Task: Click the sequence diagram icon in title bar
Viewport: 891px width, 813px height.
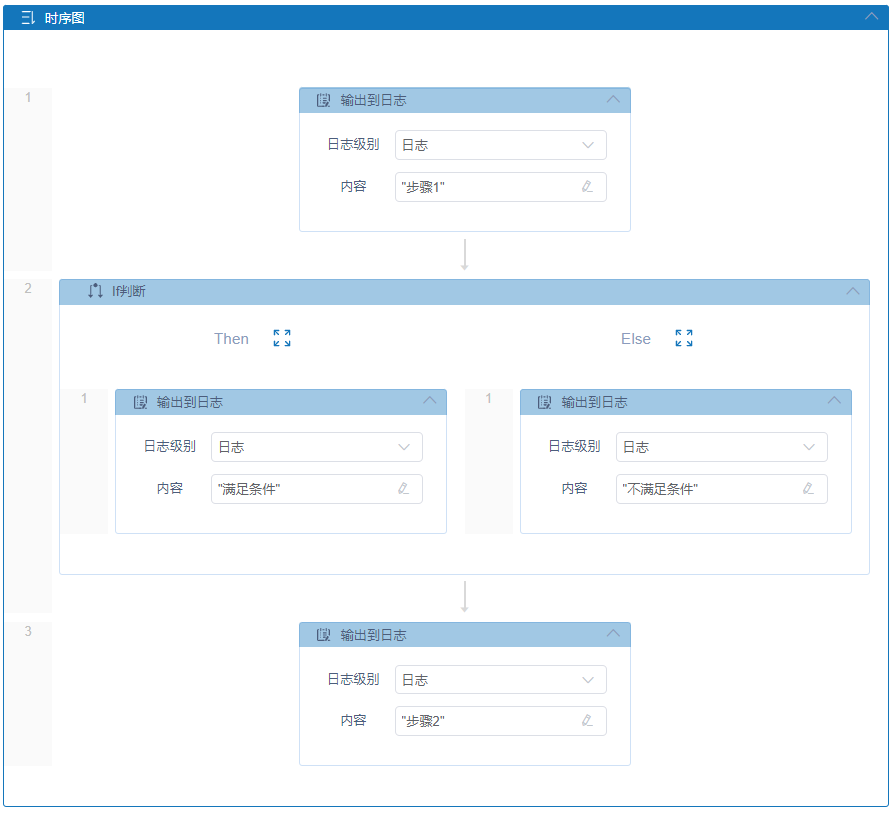Action: (x=28, y=18)
